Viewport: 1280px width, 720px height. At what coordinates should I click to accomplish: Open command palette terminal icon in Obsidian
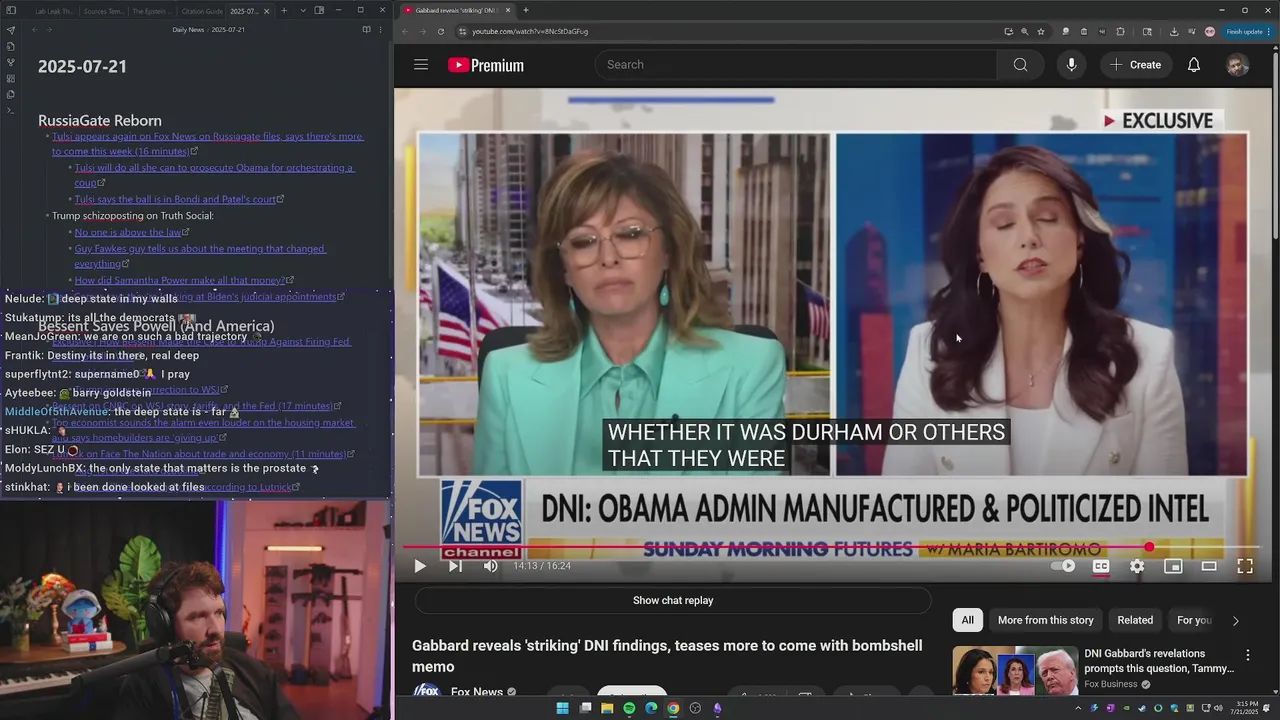click(x=11, y=110)
